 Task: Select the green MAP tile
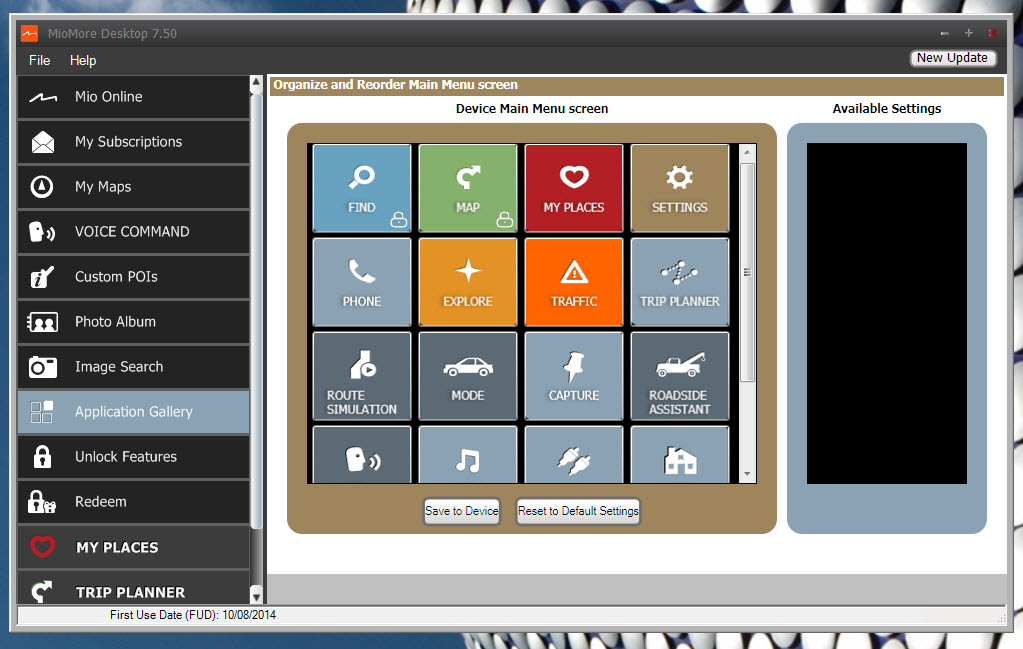(468, 188)
